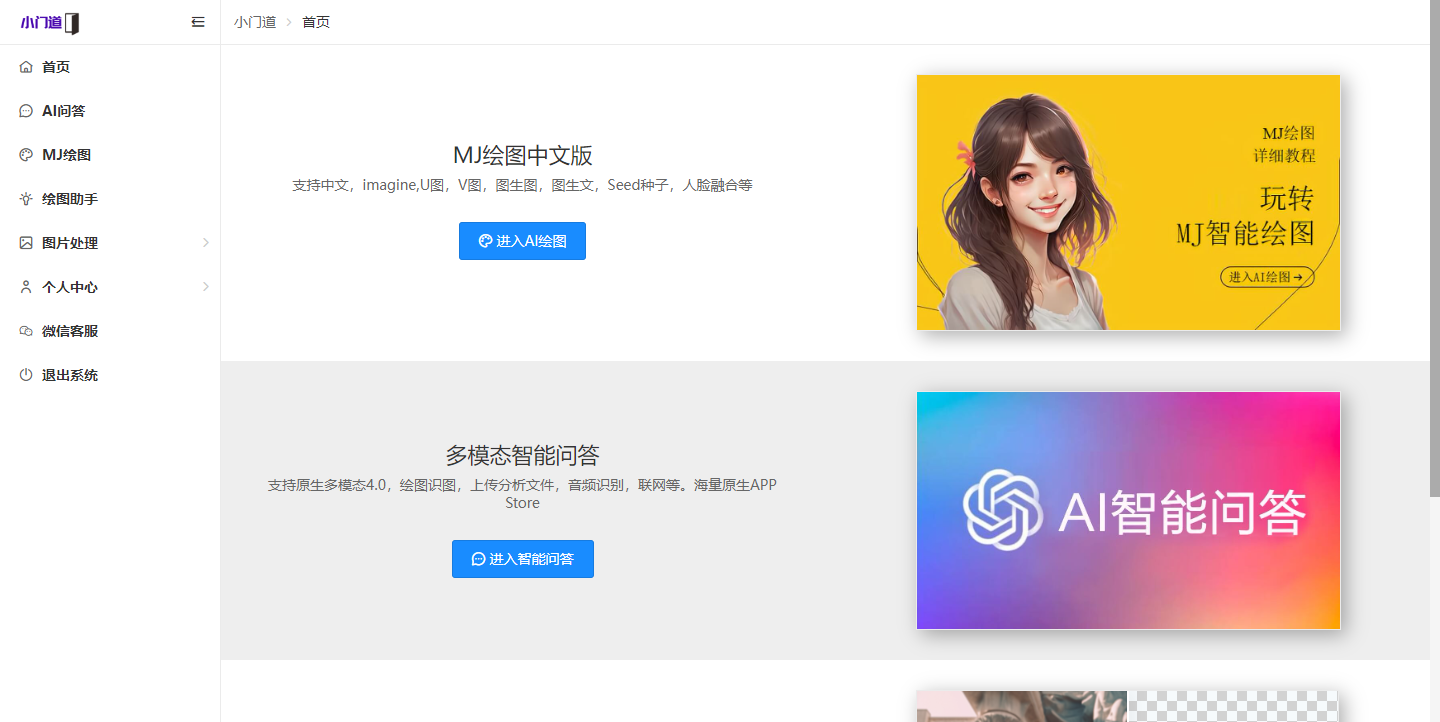This screenshot has height=722, width=1440.
Task: Click 首页 in the breadcrumb
Action: tap(316, 22)
